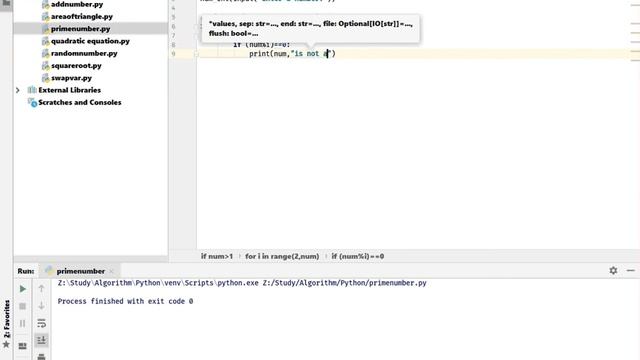Rerun primenumber with green play button
This screenshot has width=640, height=360.
22,289
